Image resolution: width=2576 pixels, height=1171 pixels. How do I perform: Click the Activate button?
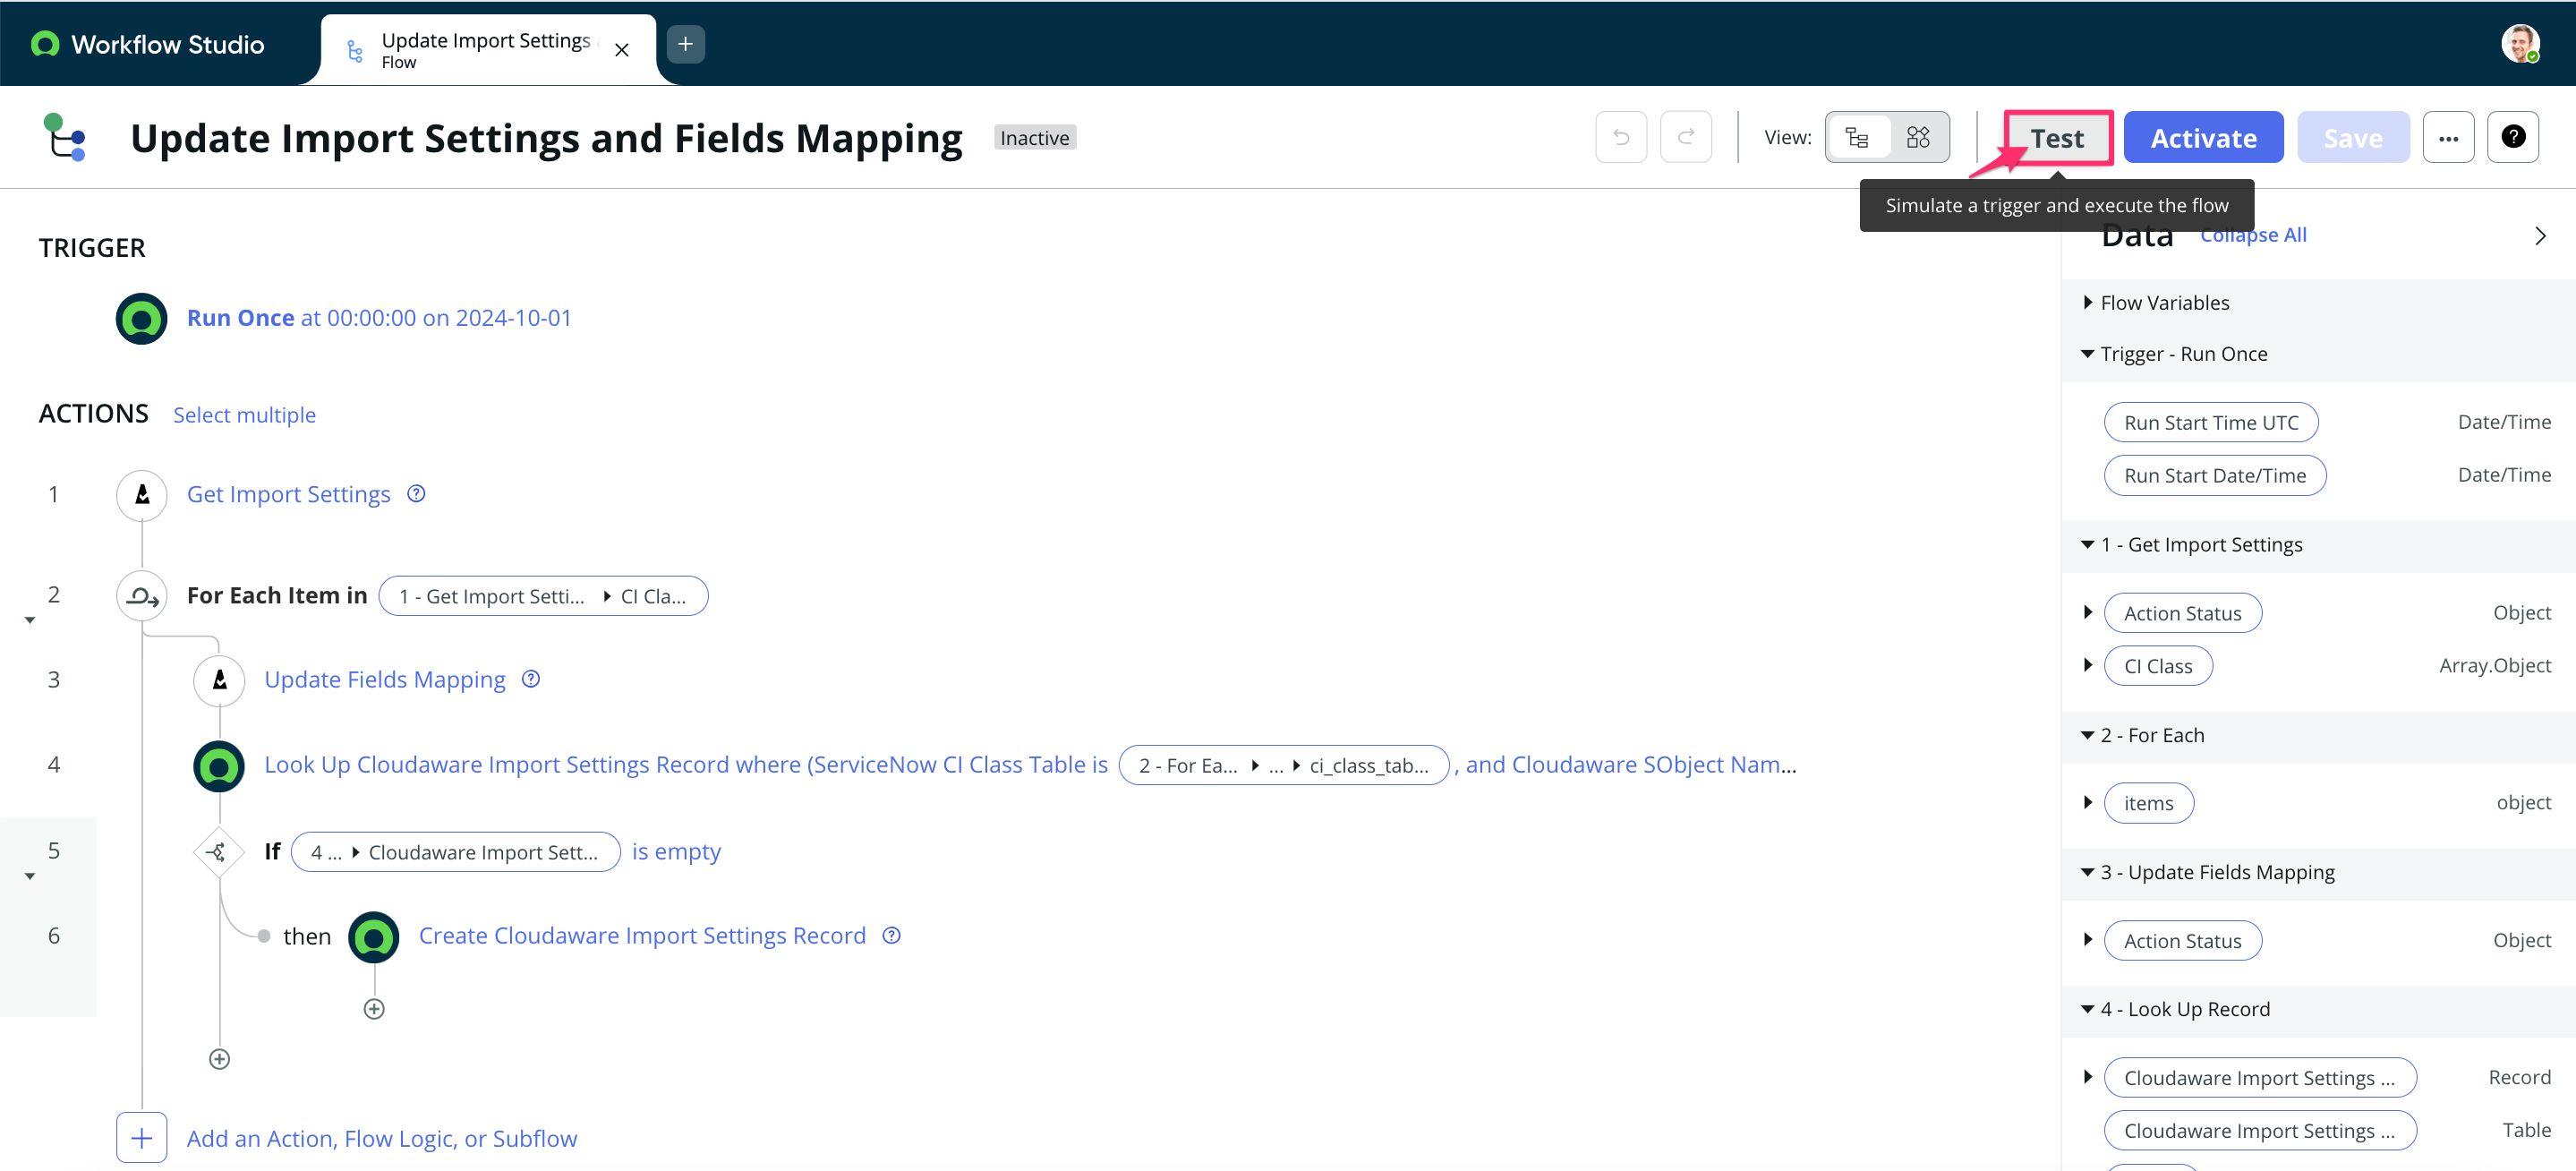2203,137
